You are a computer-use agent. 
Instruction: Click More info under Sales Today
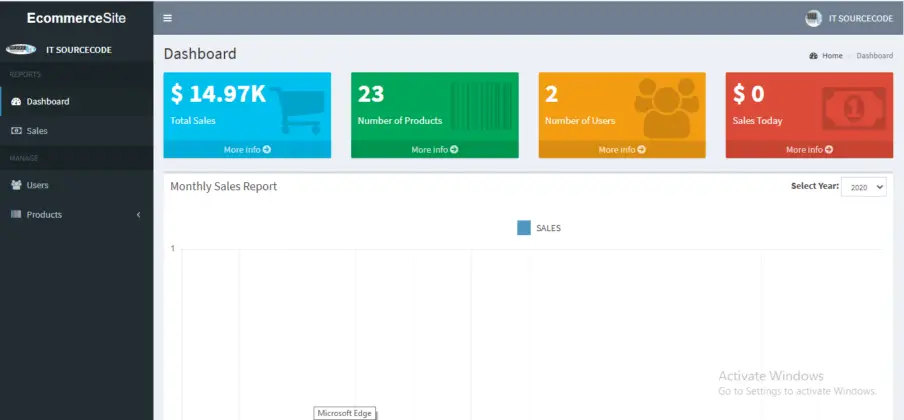[x=808, y=150]
